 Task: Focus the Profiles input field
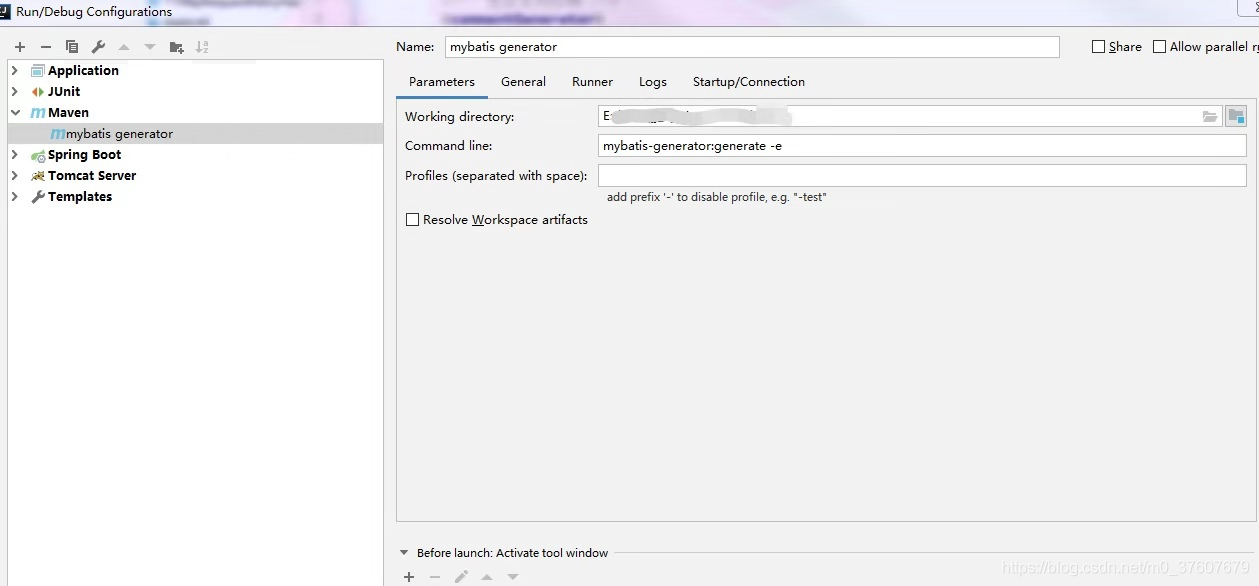[922, 176]
